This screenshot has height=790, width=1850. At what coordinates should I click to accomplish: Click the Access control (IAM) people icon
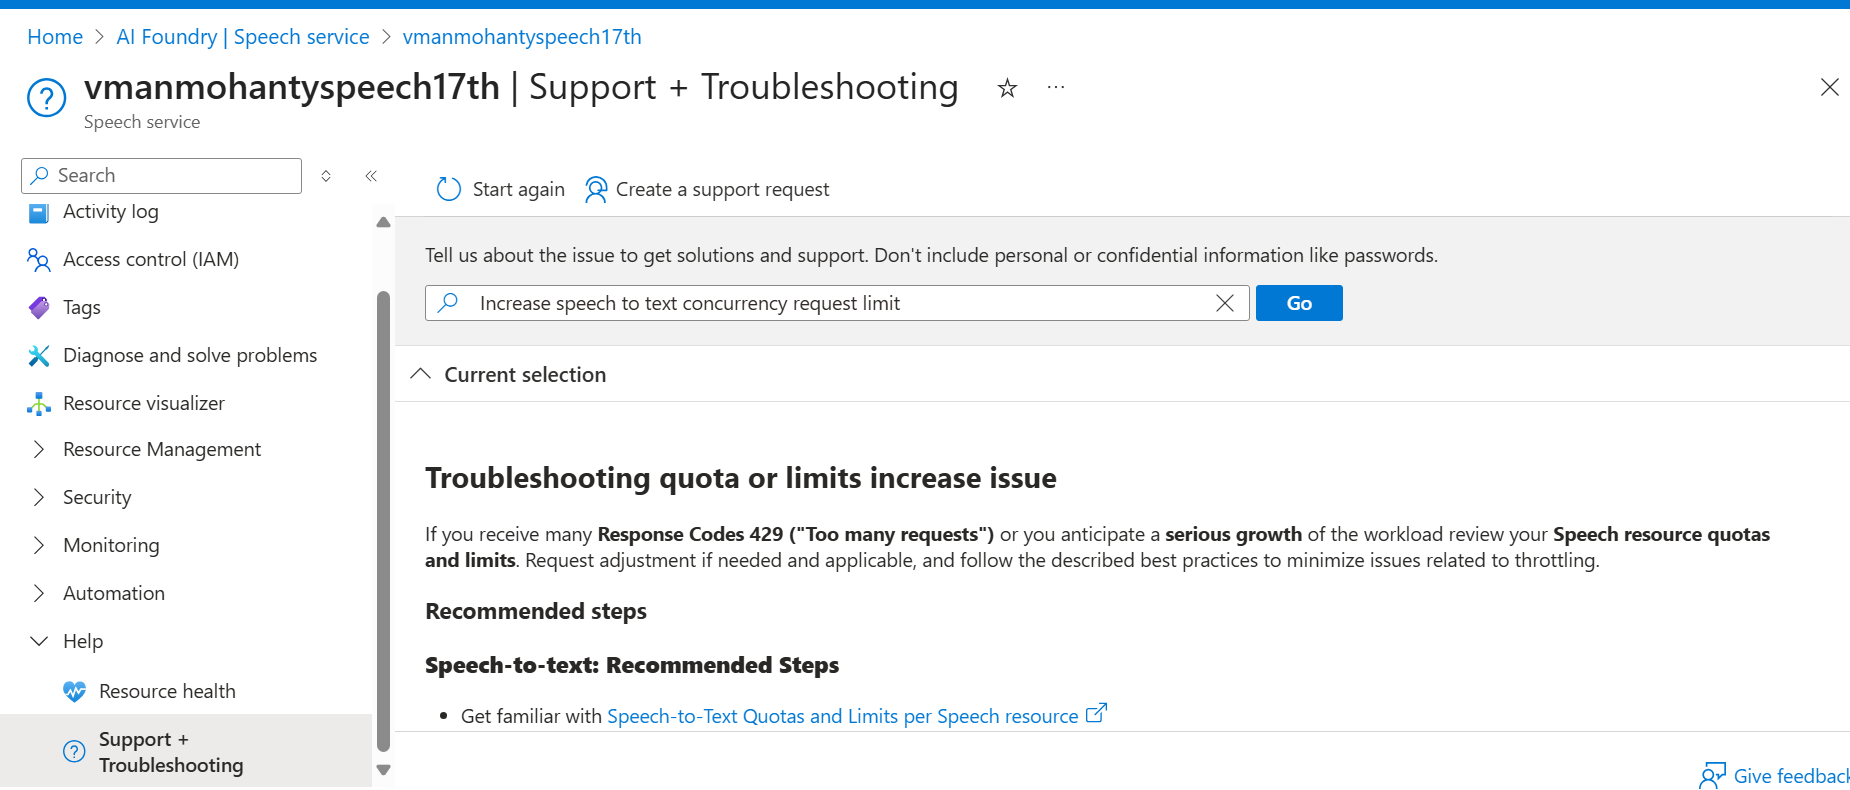(x=39, y=260)
